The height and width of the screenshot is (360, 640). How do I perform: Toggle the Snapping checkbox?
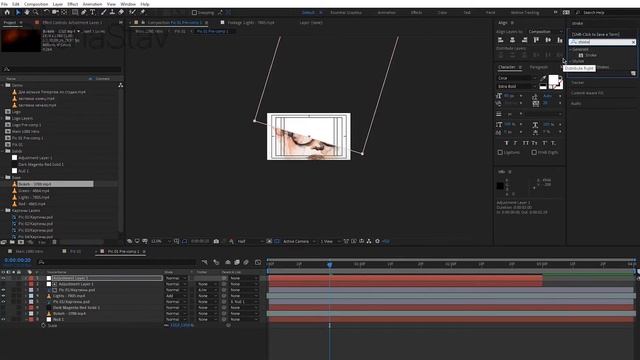point(194,13)
